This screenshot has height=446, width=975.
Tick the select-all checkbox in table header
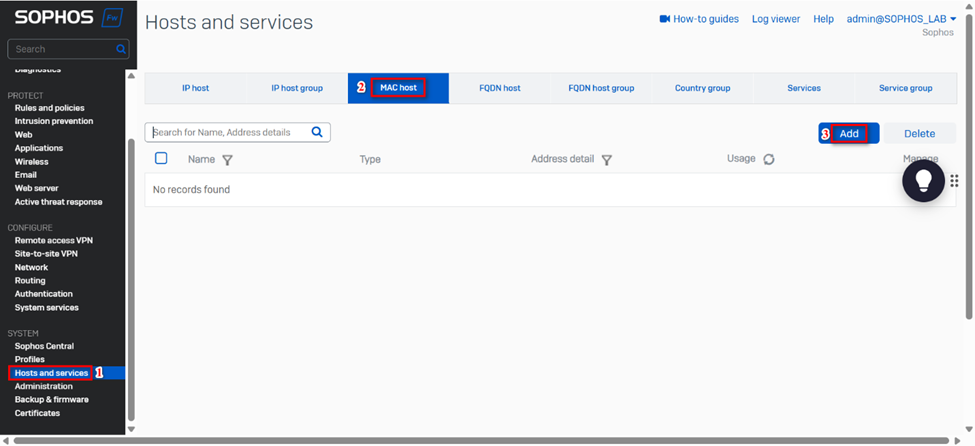pos(161,159)
